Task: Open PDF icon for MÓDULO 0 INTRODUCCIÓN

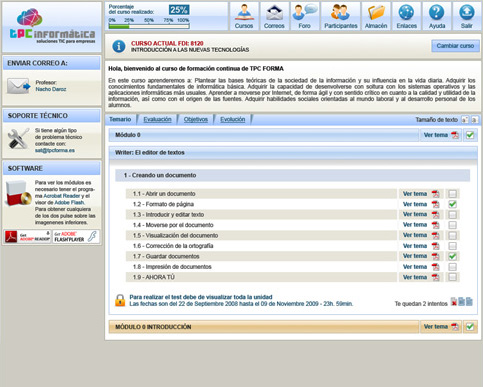Action: (455, 327)
